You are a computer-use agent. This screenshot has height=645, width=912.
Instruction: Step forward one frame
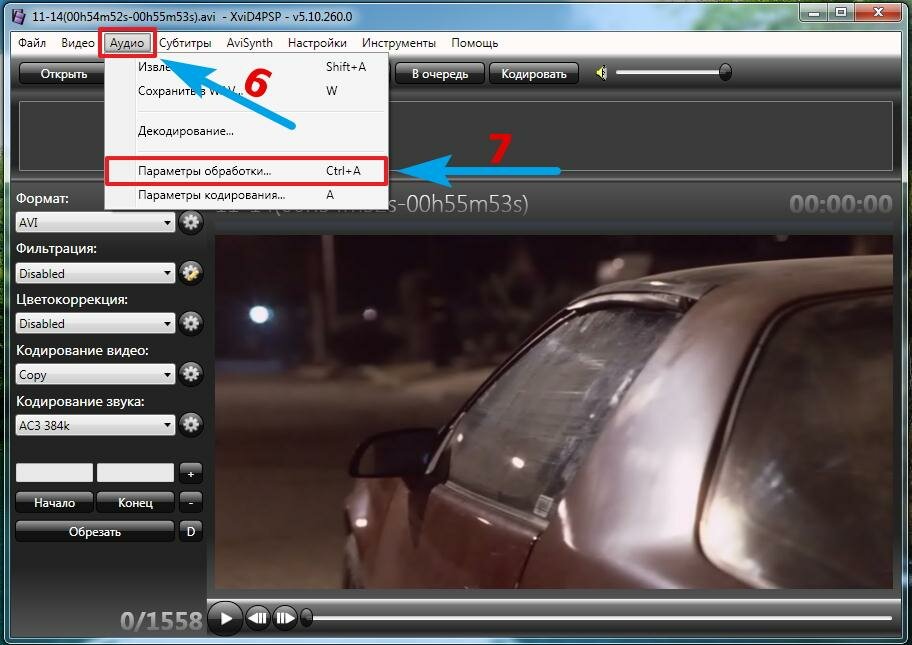pyautogui.click(x=285, y=618)
